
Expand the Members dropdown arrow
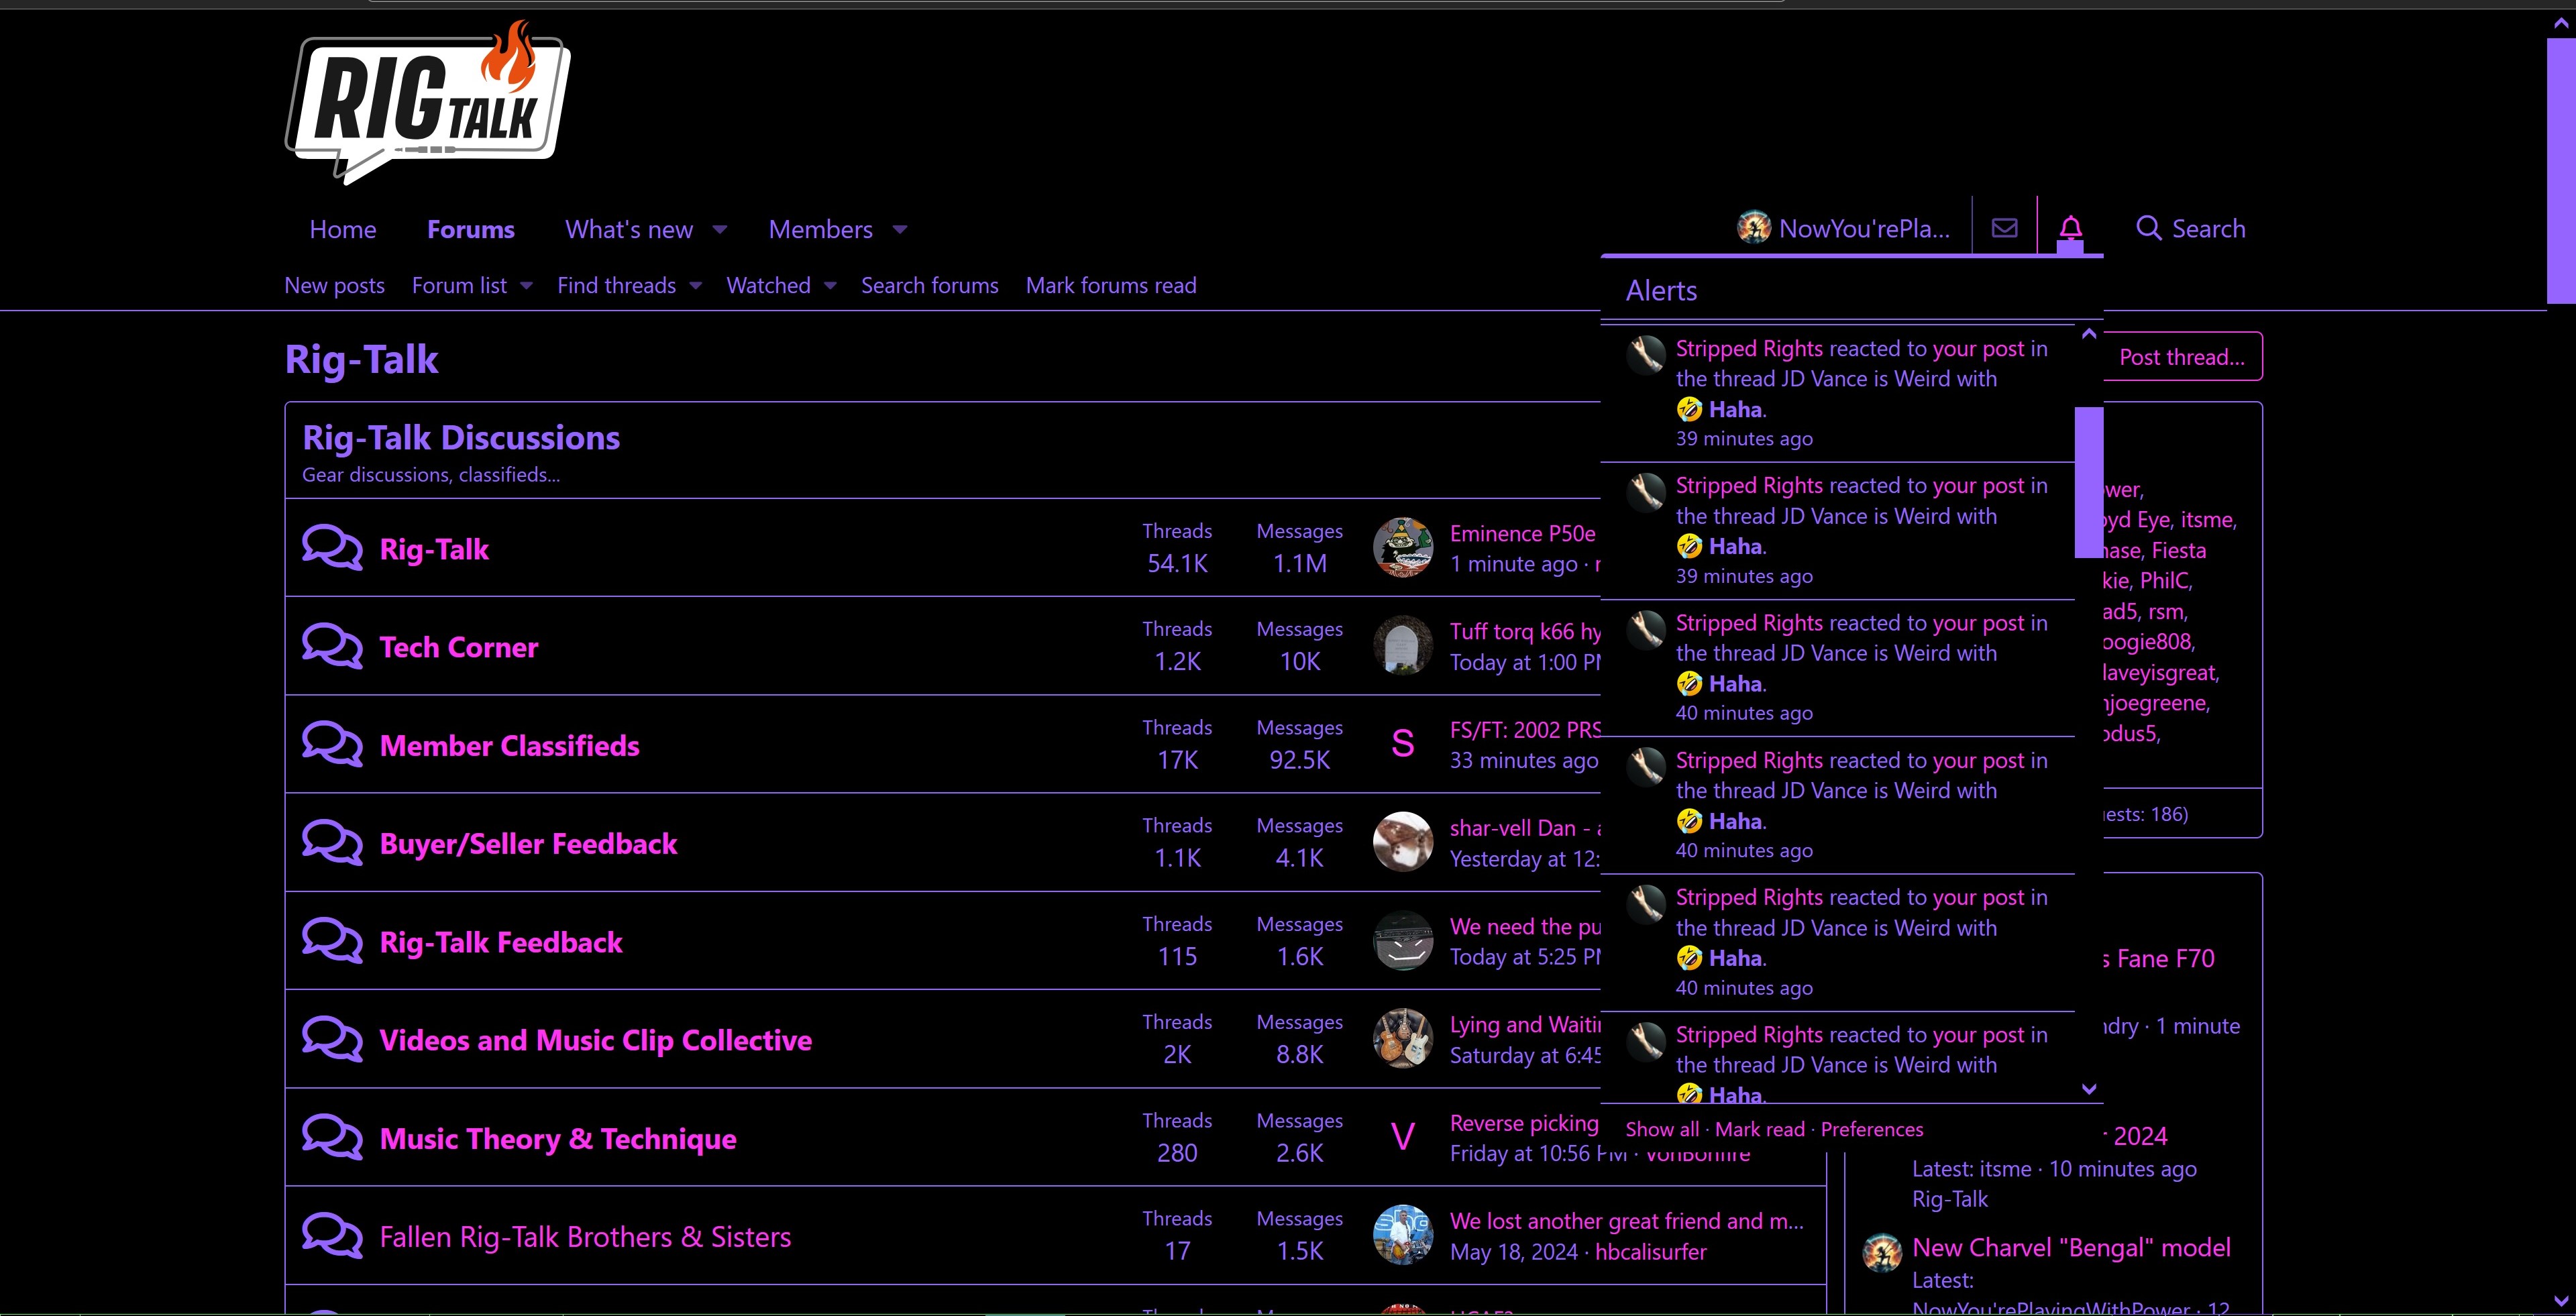900,230
